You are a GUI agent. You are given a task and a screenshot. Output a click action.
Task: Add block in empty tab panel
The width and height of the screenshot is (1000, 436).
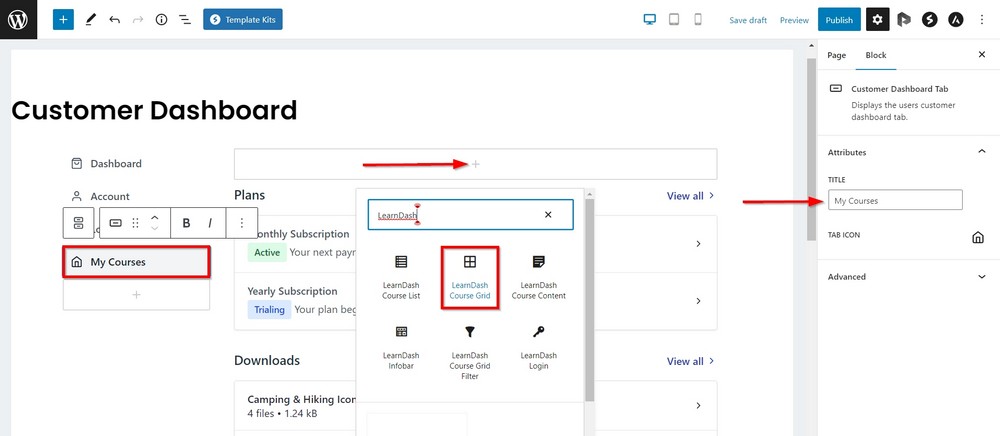click(x=475, y=164)
